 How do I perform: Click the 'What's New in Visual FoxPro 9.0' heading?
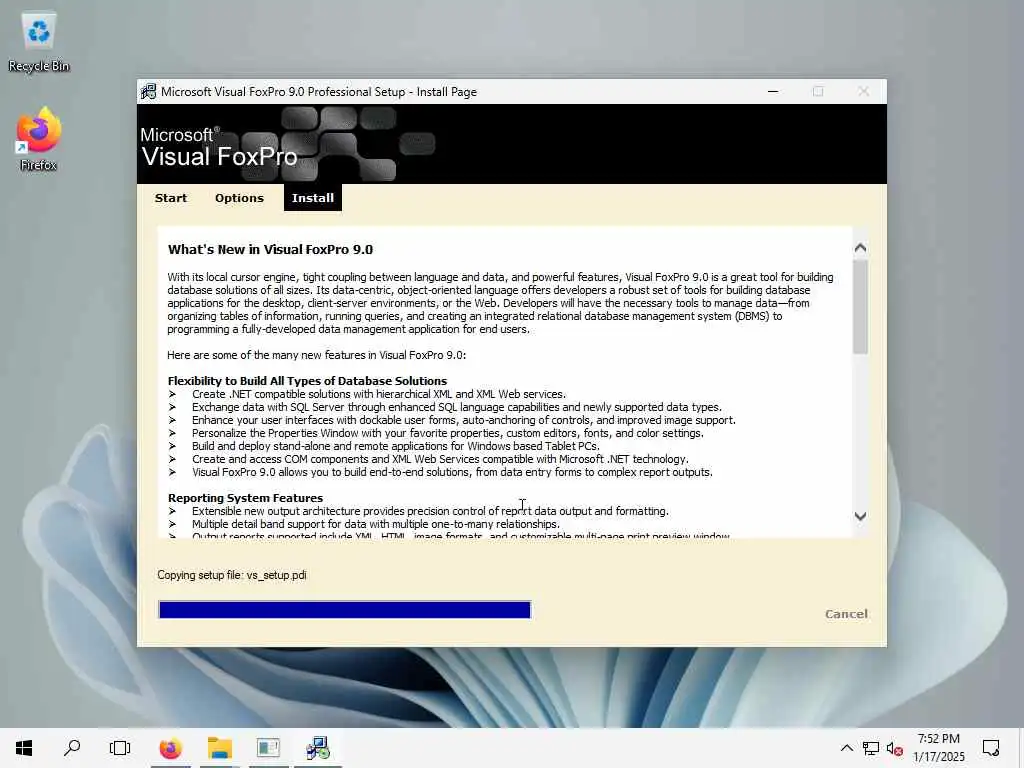pos(270,249)
